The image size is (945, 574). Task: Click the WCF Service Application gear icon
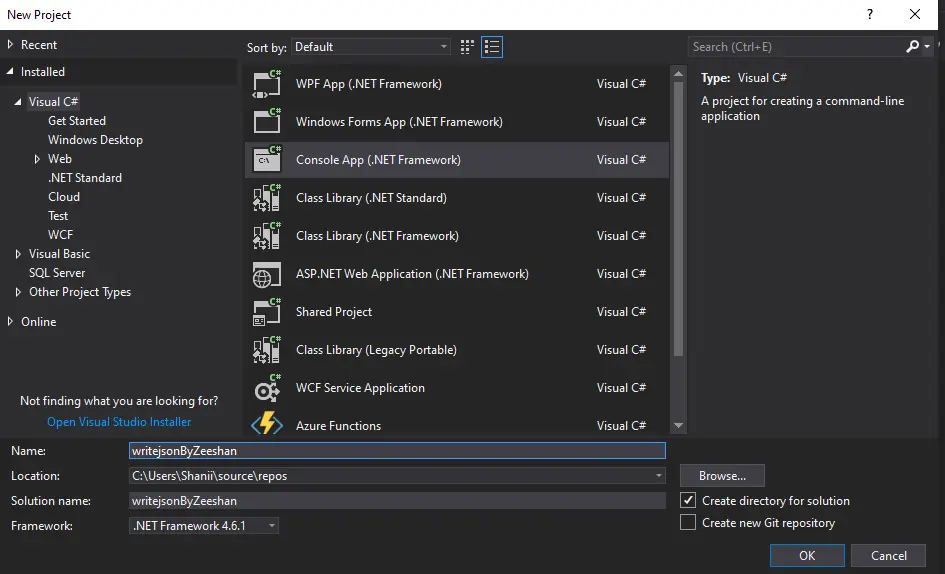(267, 388)
